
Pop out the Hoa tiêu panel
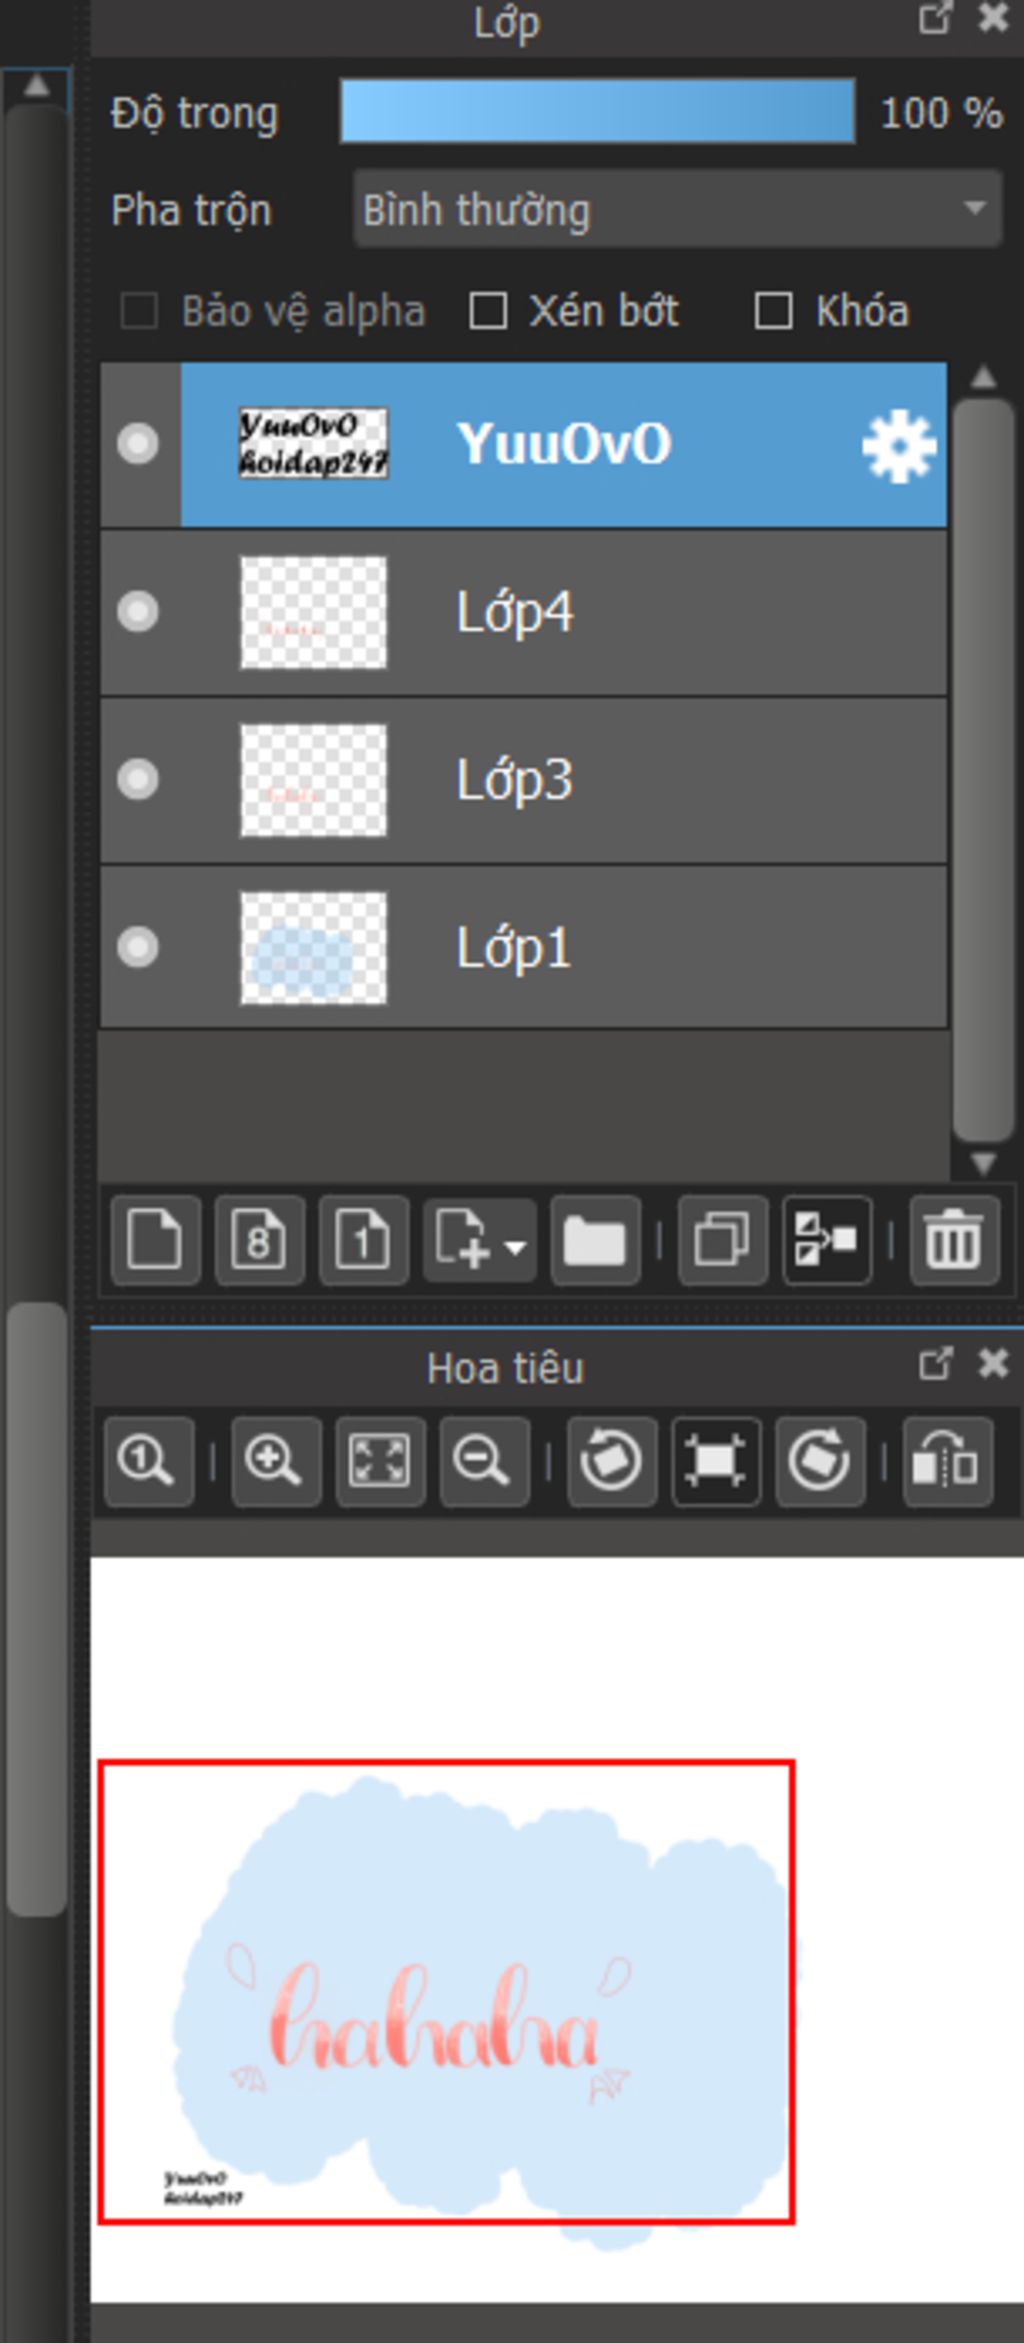934,1363
